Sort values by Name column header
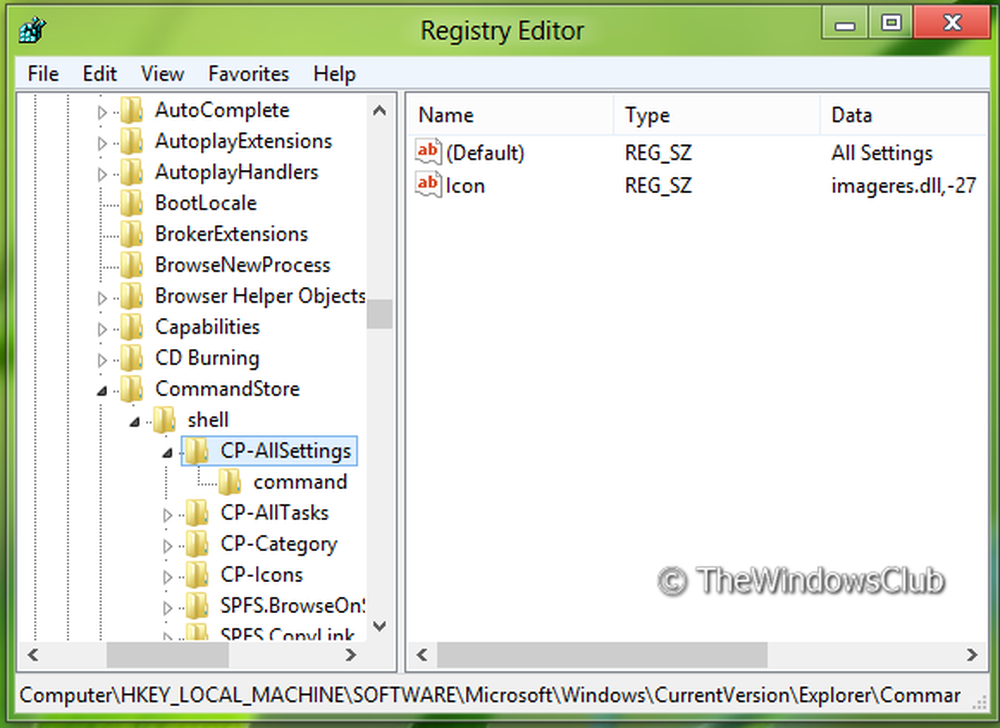The width and height of the screenshot is (1000, 728). click(510, 115)
